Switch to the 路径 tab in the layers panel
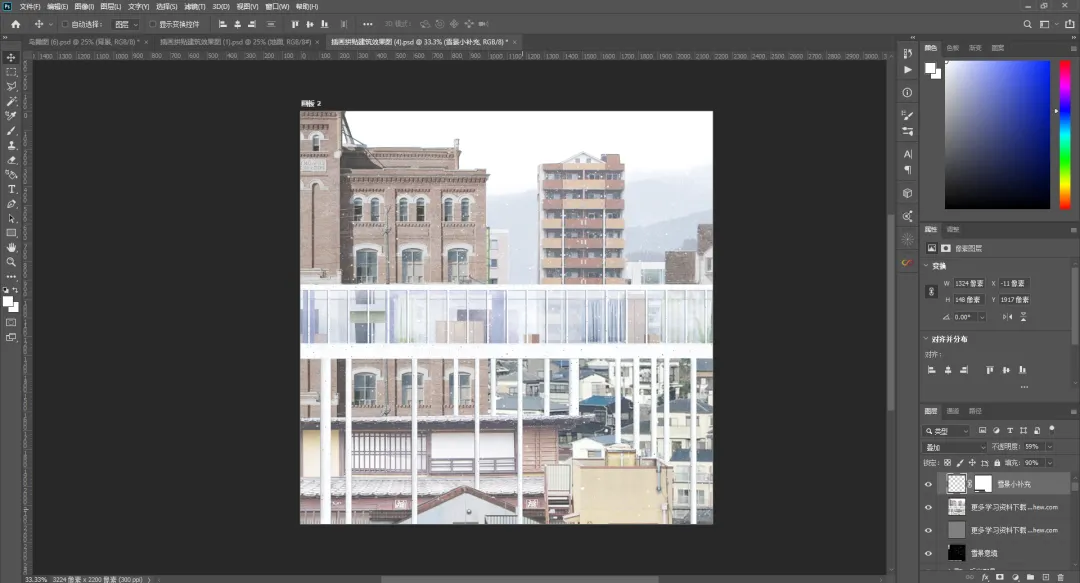This screenshot has height=583, width=1080. click(975, 411)
